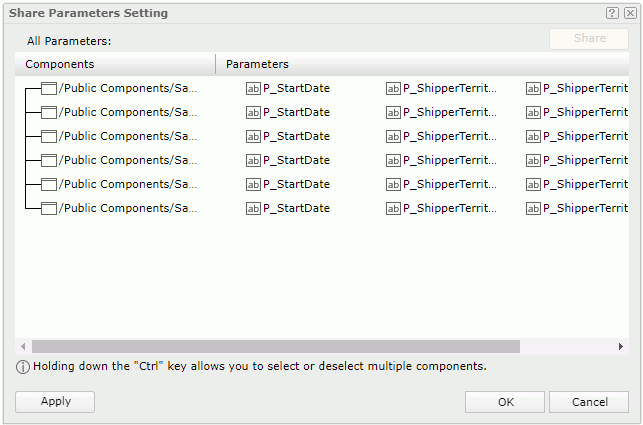Click the first row's component icon
Image resolution: width=643 pixels, height=425 pixels.
(x=49, y=88)
